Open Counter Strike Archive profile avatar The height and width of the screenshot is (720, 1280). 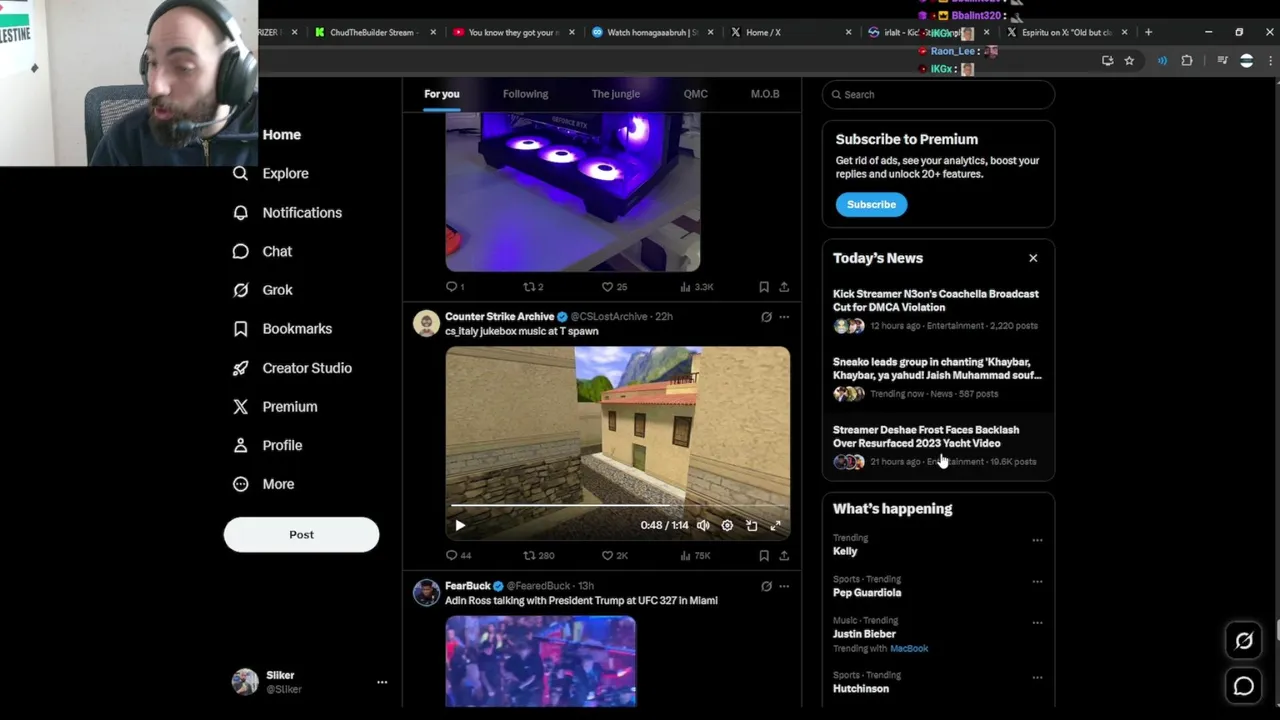click(427, 323)
